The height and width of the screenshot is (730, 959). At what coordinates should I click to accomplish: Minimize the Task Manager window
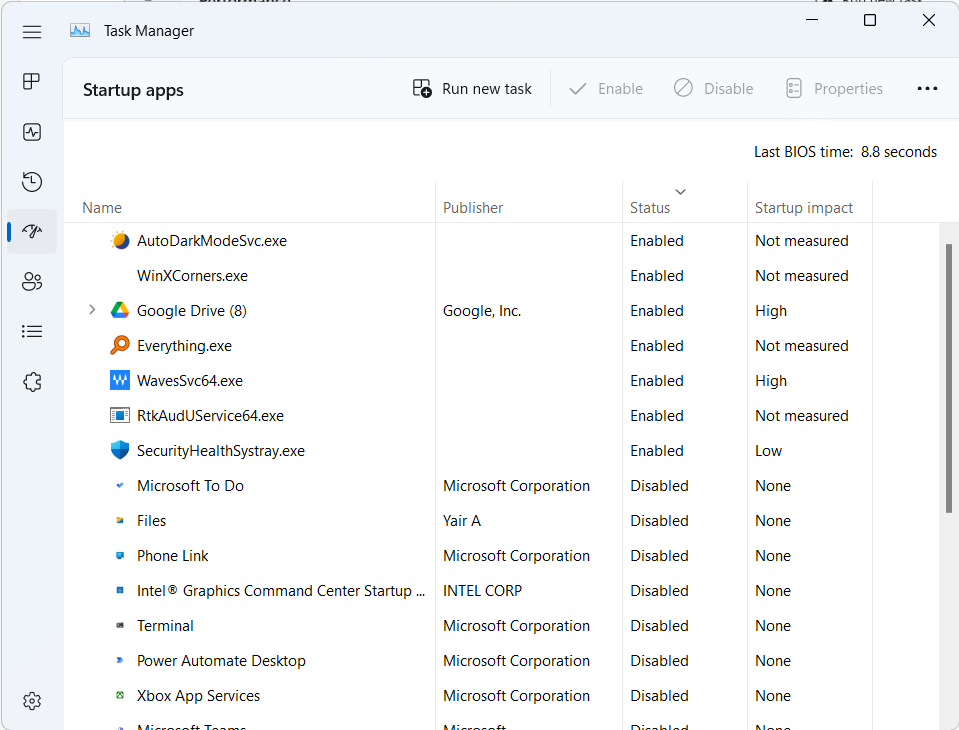point(812,20)
